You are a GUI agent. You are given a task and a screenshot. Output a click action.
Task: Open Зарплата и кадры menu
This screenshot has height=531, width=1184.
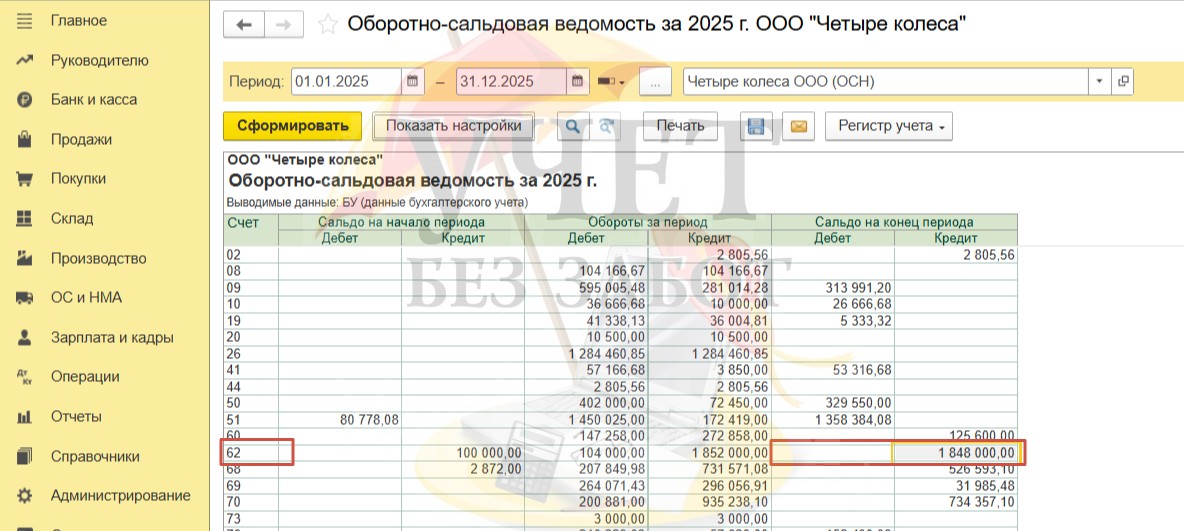pos(112,337)
